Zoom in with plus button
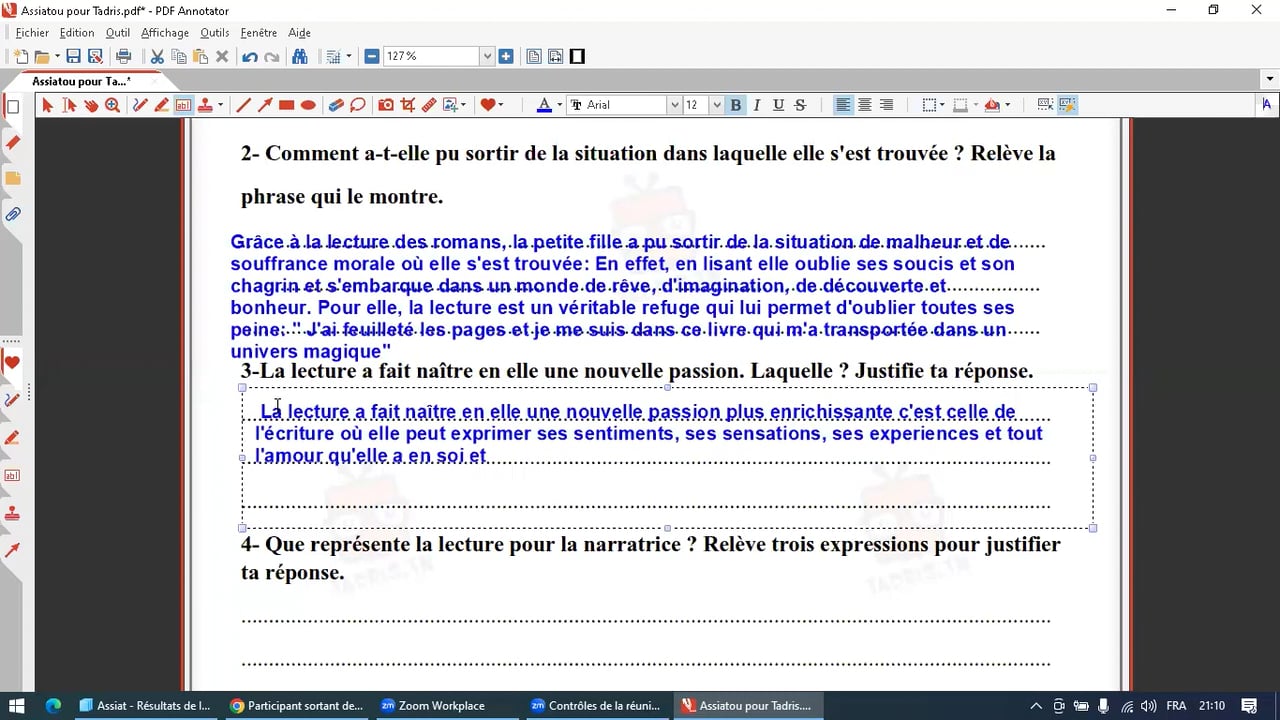 [506, 57]
